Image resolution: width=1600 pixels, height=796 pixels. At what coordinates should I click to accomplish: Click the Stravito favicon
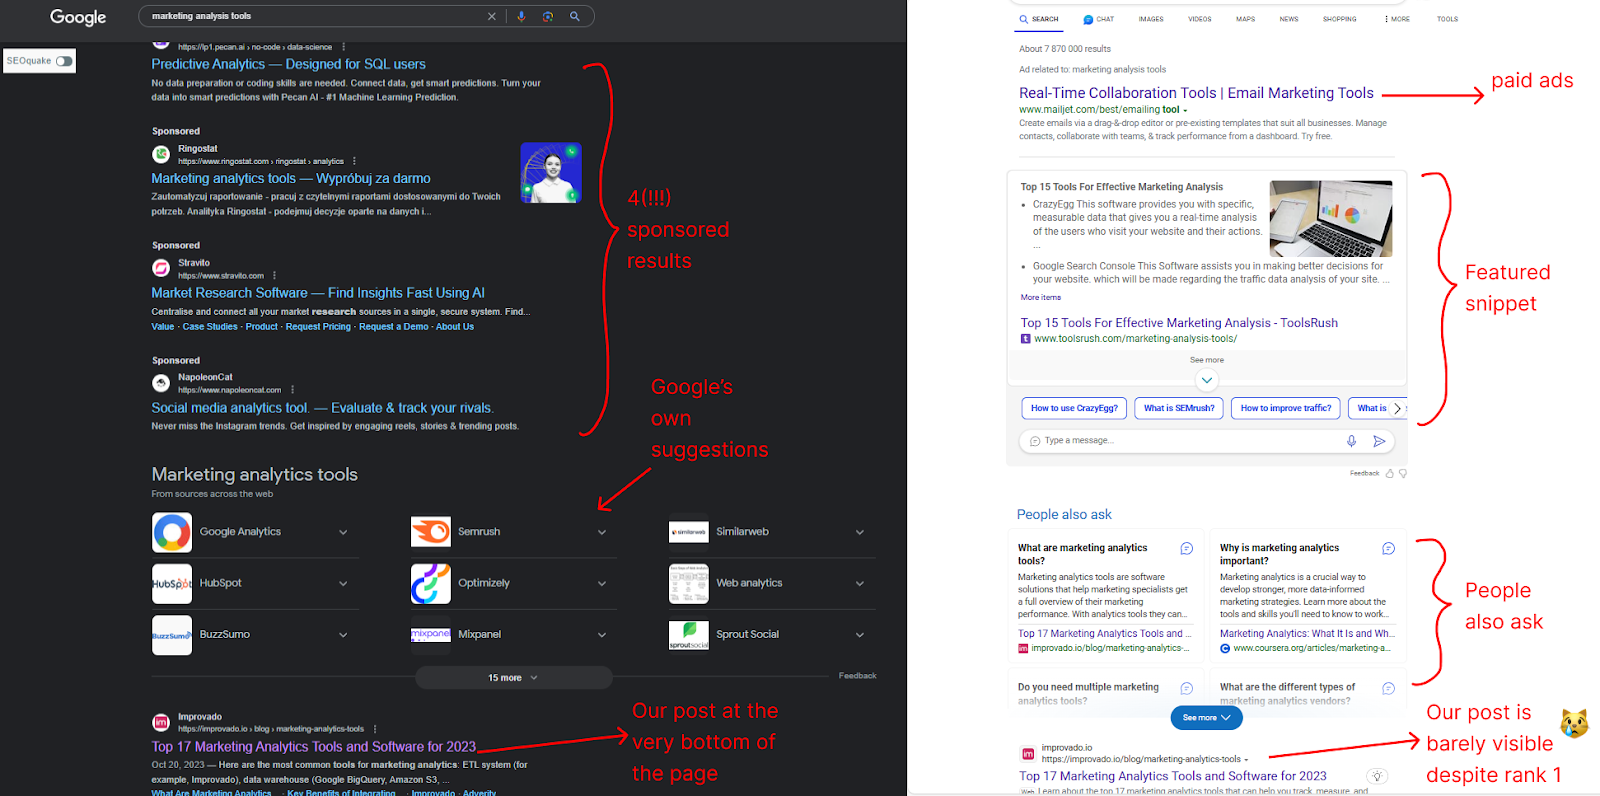pyautogui.click(x=161, y=268)
